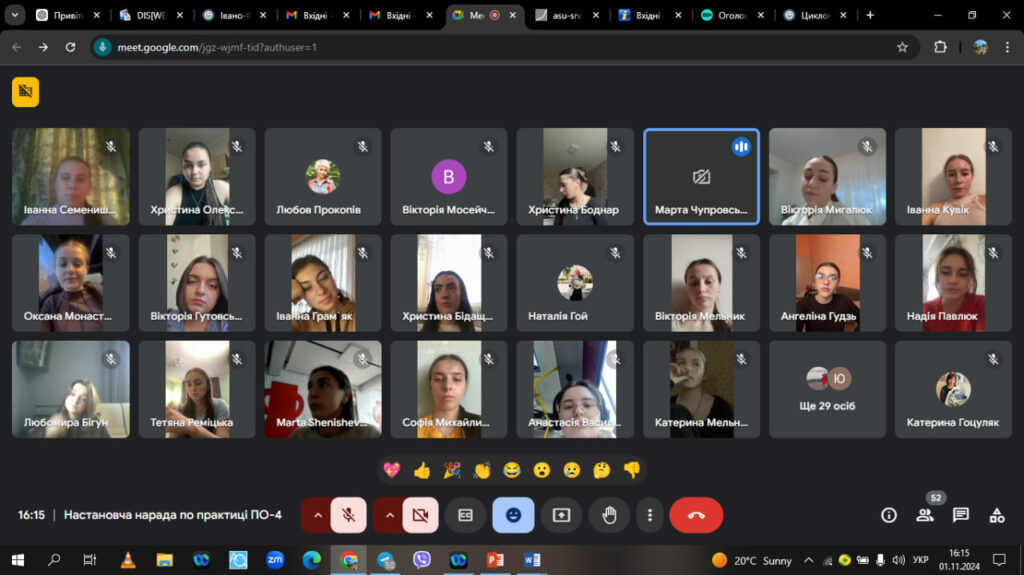Turn on the camera
Viewport: 1024px width, 575px height.
420,515
